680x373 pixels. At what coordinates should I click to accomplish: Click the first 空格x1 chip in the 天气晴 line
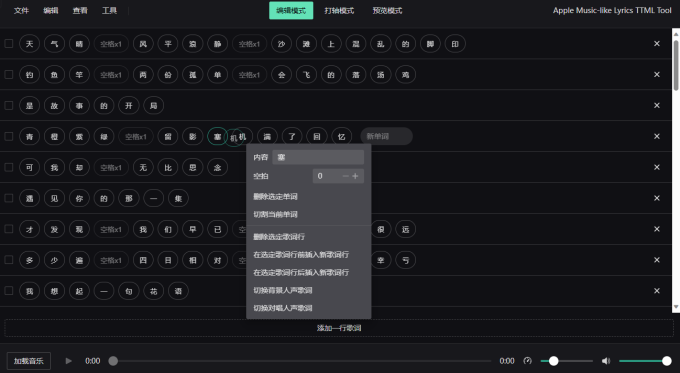pyautogui.click(x=111, y=43)
